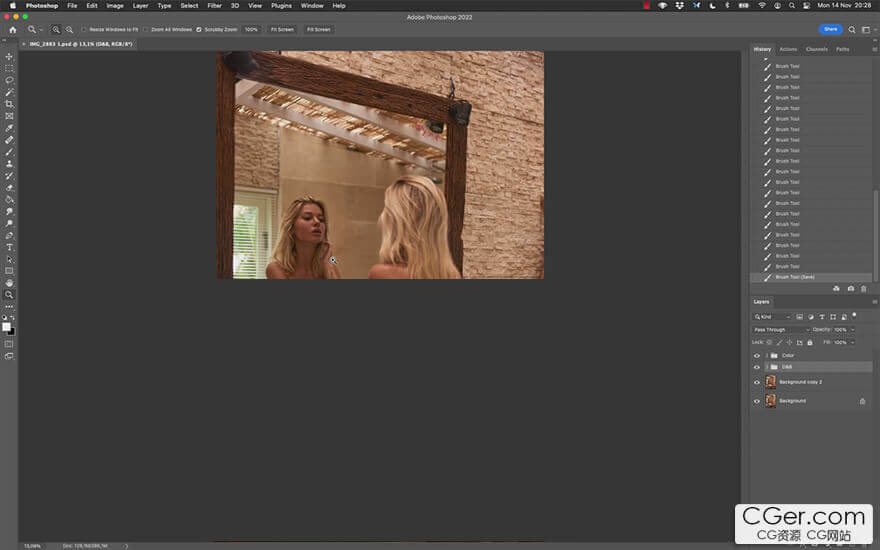Select the Background layer thumbnail
The width and height of the screenshot is (880, 550).
click(x=770, y=401)
